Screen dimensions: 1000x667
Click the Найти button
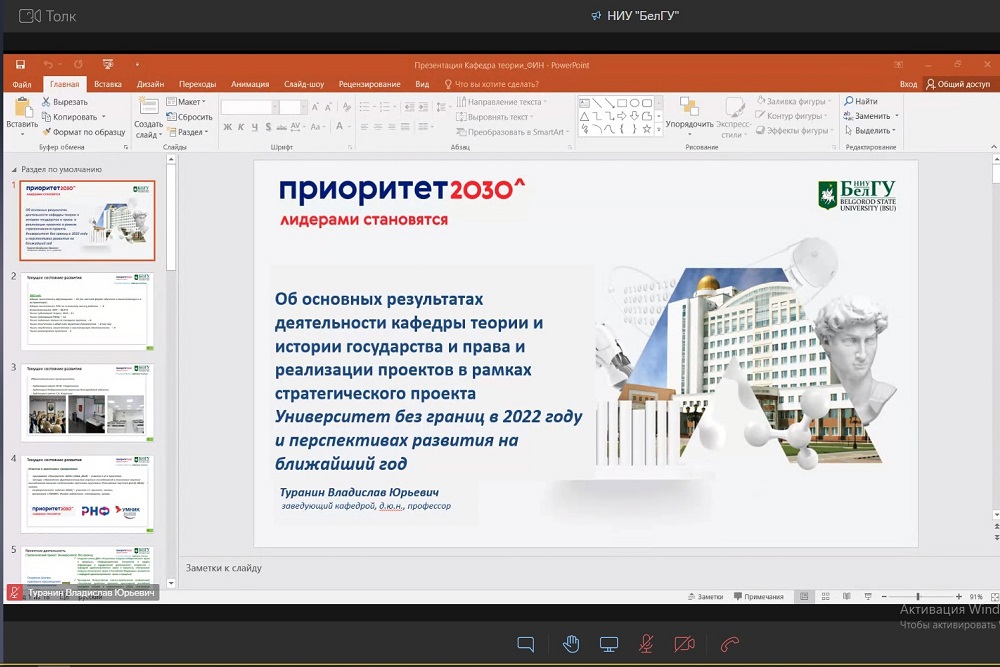pyautogui.click(x=860, y=102)
